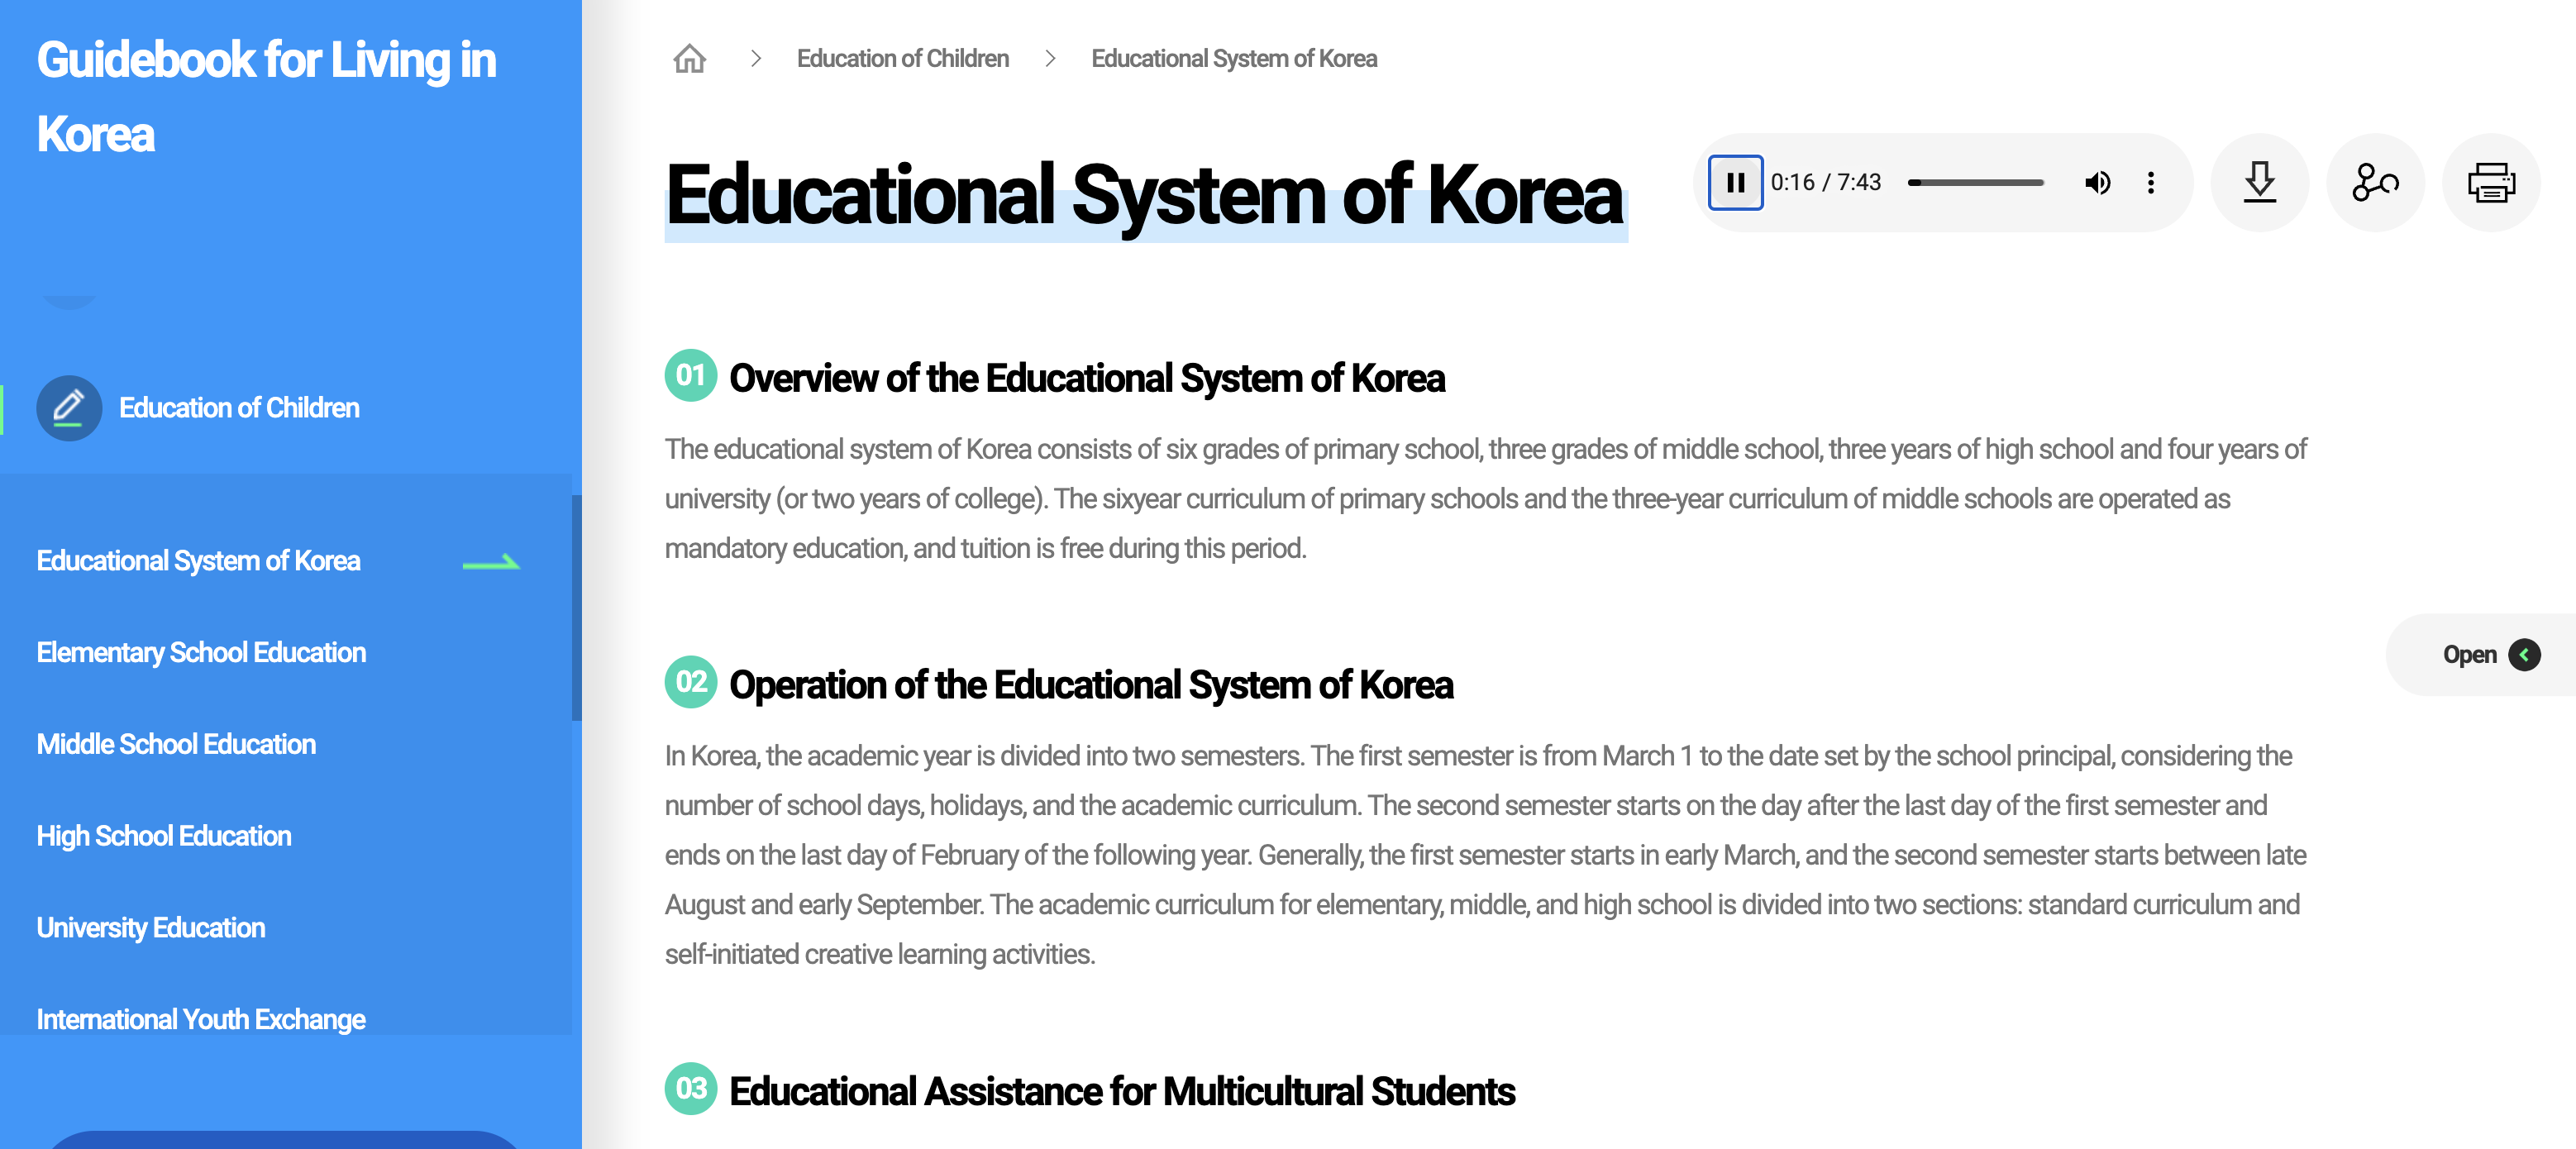
Task: Open Middle School Education page
Action: coord(176,744)
